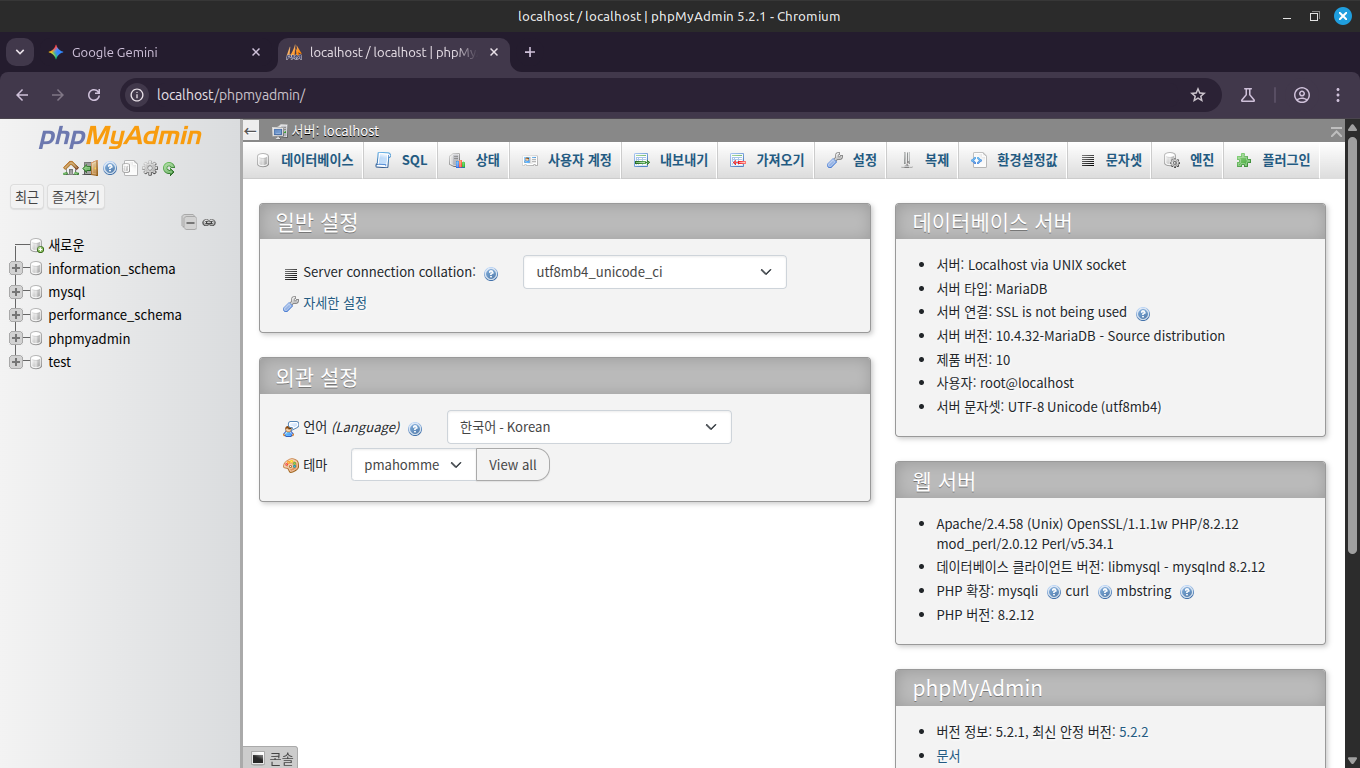Click the new database icon beside 새로운
Image resolution: width=1360 pixels, height=768 pixels.
[36, 245]
